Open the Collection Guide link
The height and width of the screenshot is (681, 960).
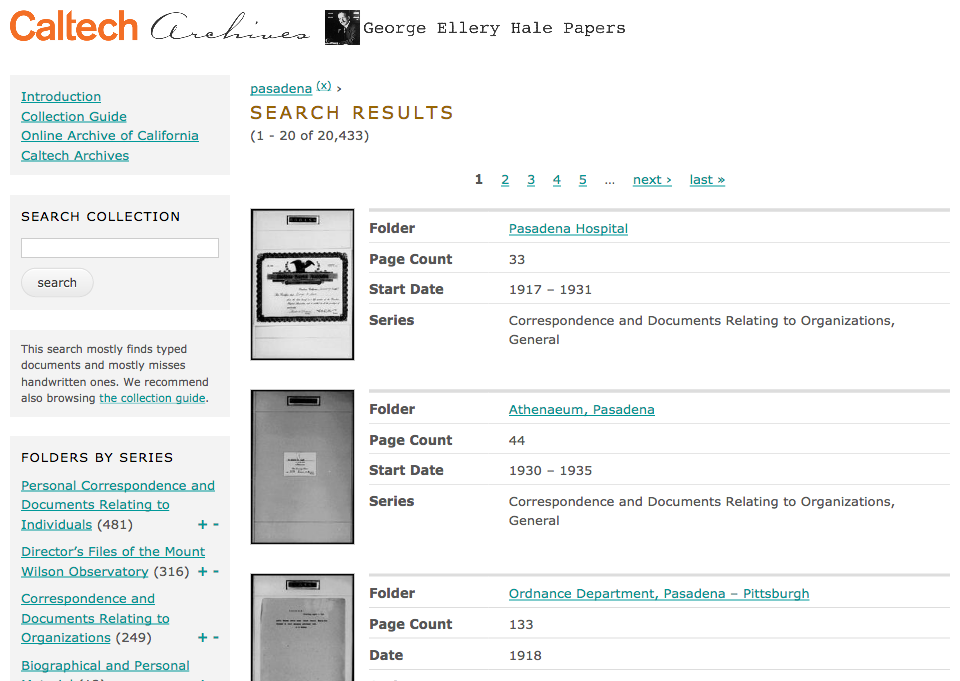[x=74, y=116]
